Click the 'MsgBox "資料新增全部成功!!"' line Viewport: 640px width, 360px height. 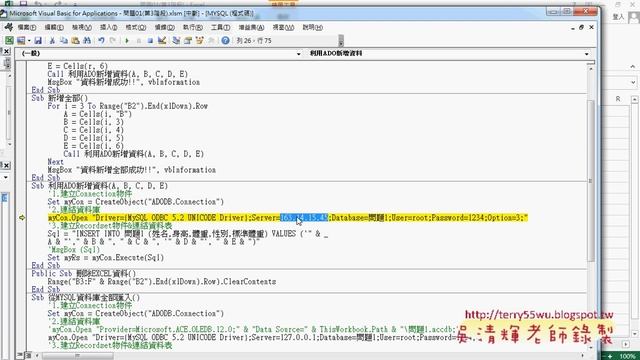coord(131,170)
